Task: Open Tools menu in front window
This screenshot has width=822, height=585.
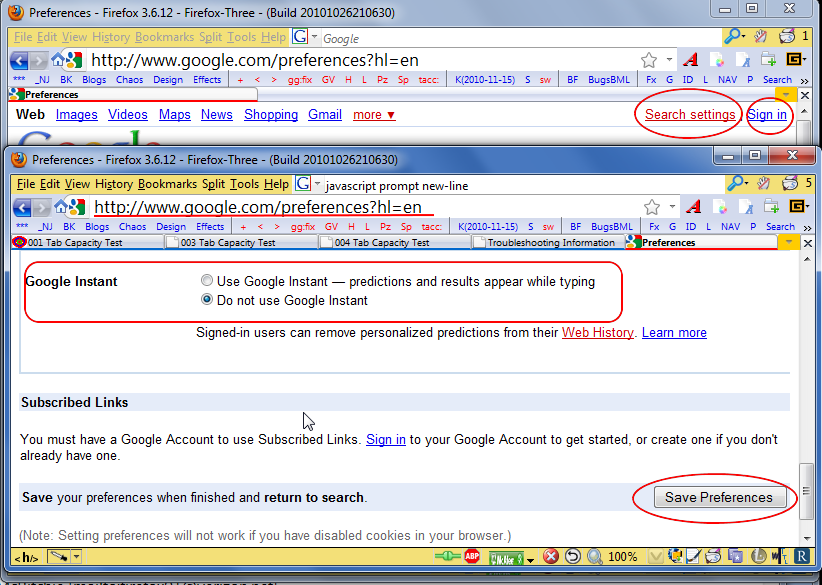Action: click(x=244, y=184)
